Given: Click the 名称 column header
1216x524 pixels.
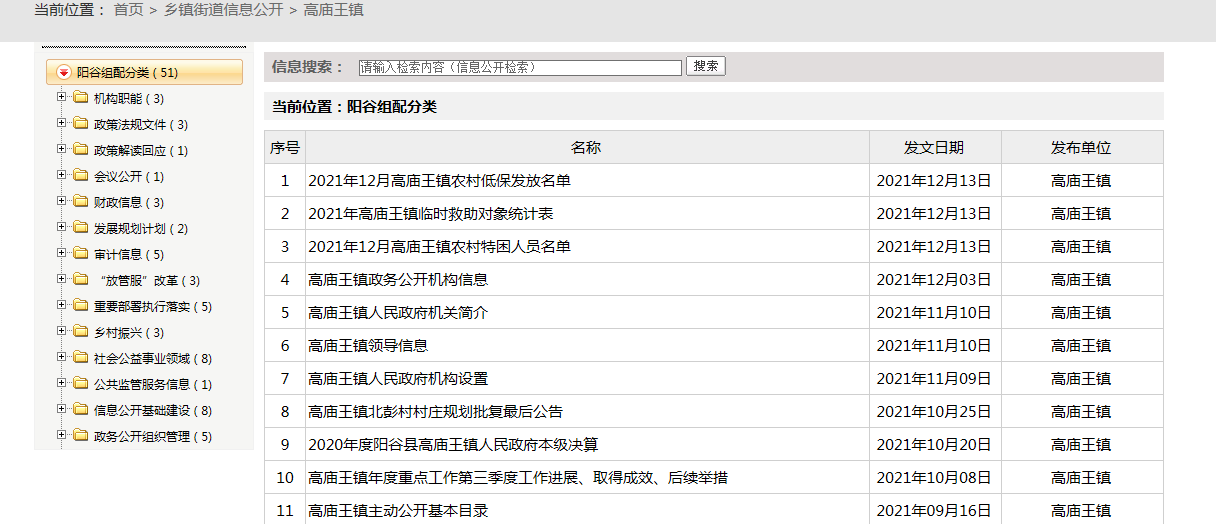Looking at the screenshot, I should 586,148.
